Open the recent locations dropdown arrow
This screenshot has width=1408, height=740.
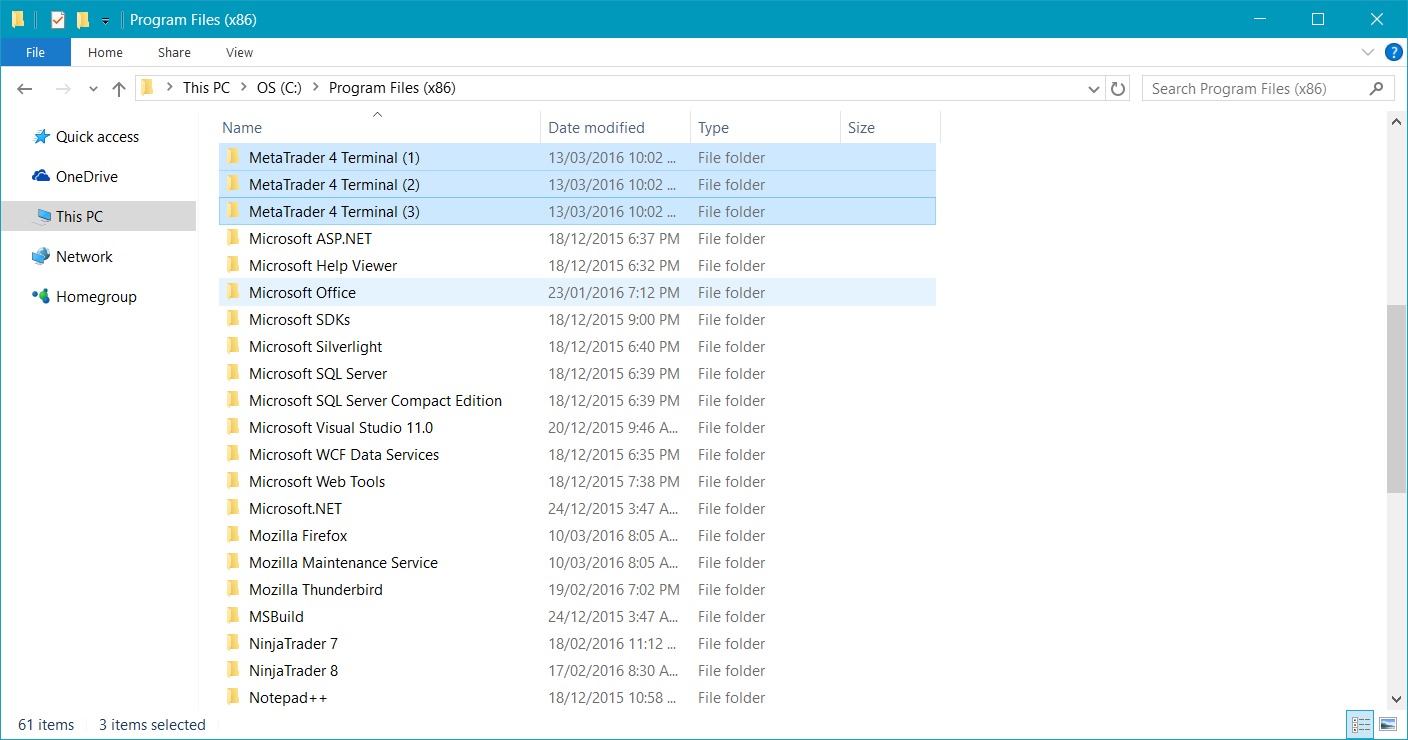click(x=93, y=89)
